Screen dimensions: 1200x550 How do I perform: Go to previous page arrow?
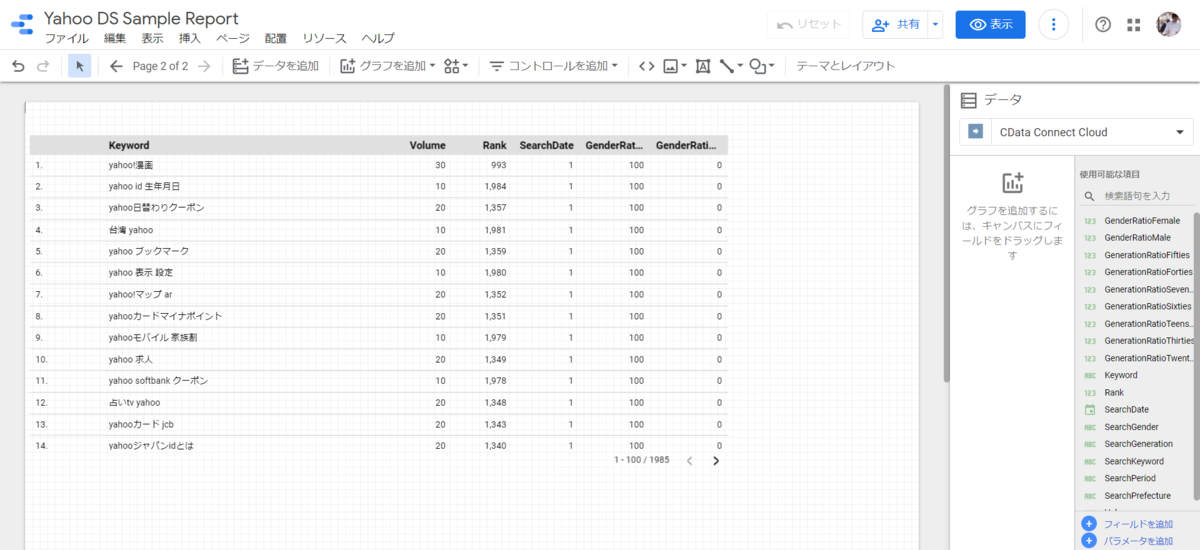(x=116, y=66)
